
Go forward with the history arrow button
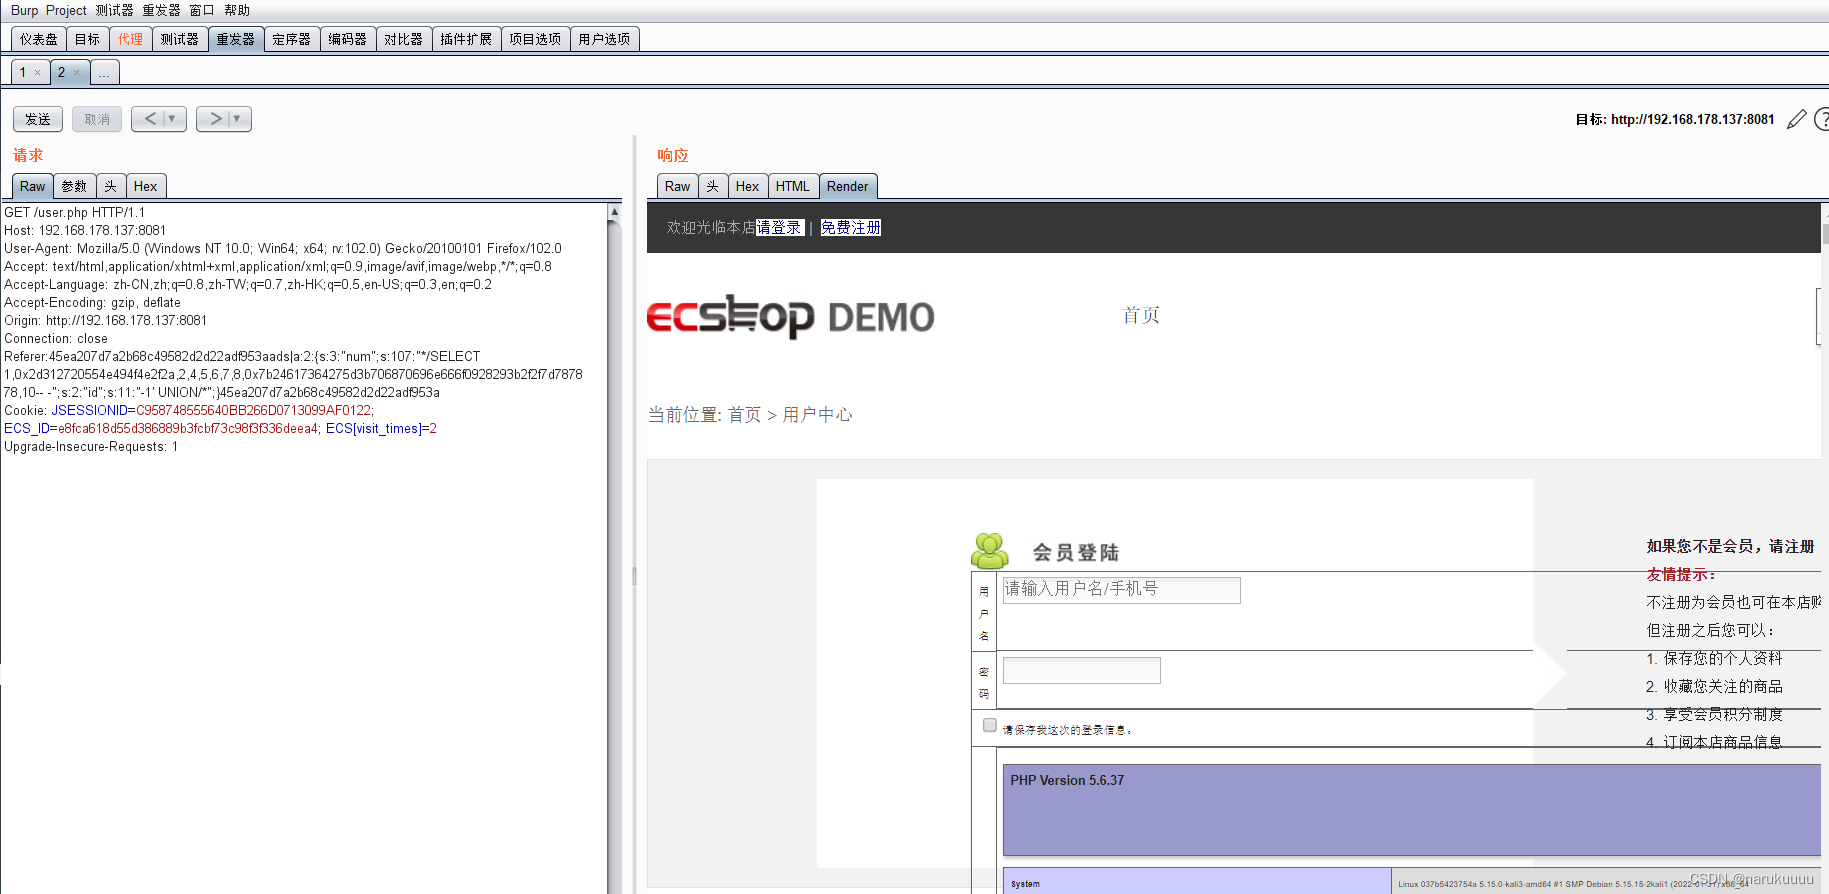tap(214, 119)
